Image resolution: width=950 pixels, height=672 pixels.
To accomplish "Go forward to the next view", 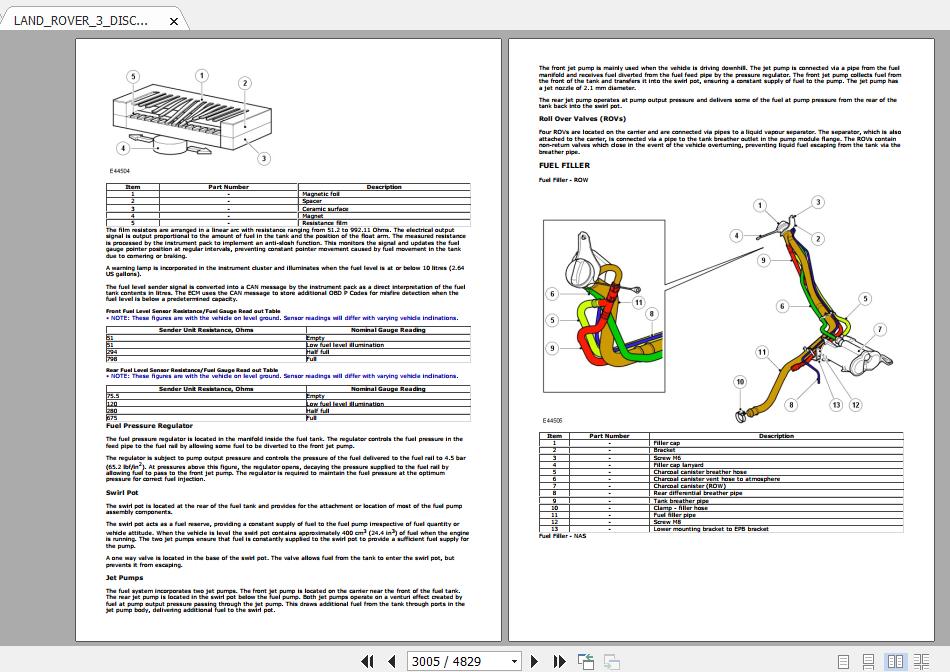I will coord(609,661).
